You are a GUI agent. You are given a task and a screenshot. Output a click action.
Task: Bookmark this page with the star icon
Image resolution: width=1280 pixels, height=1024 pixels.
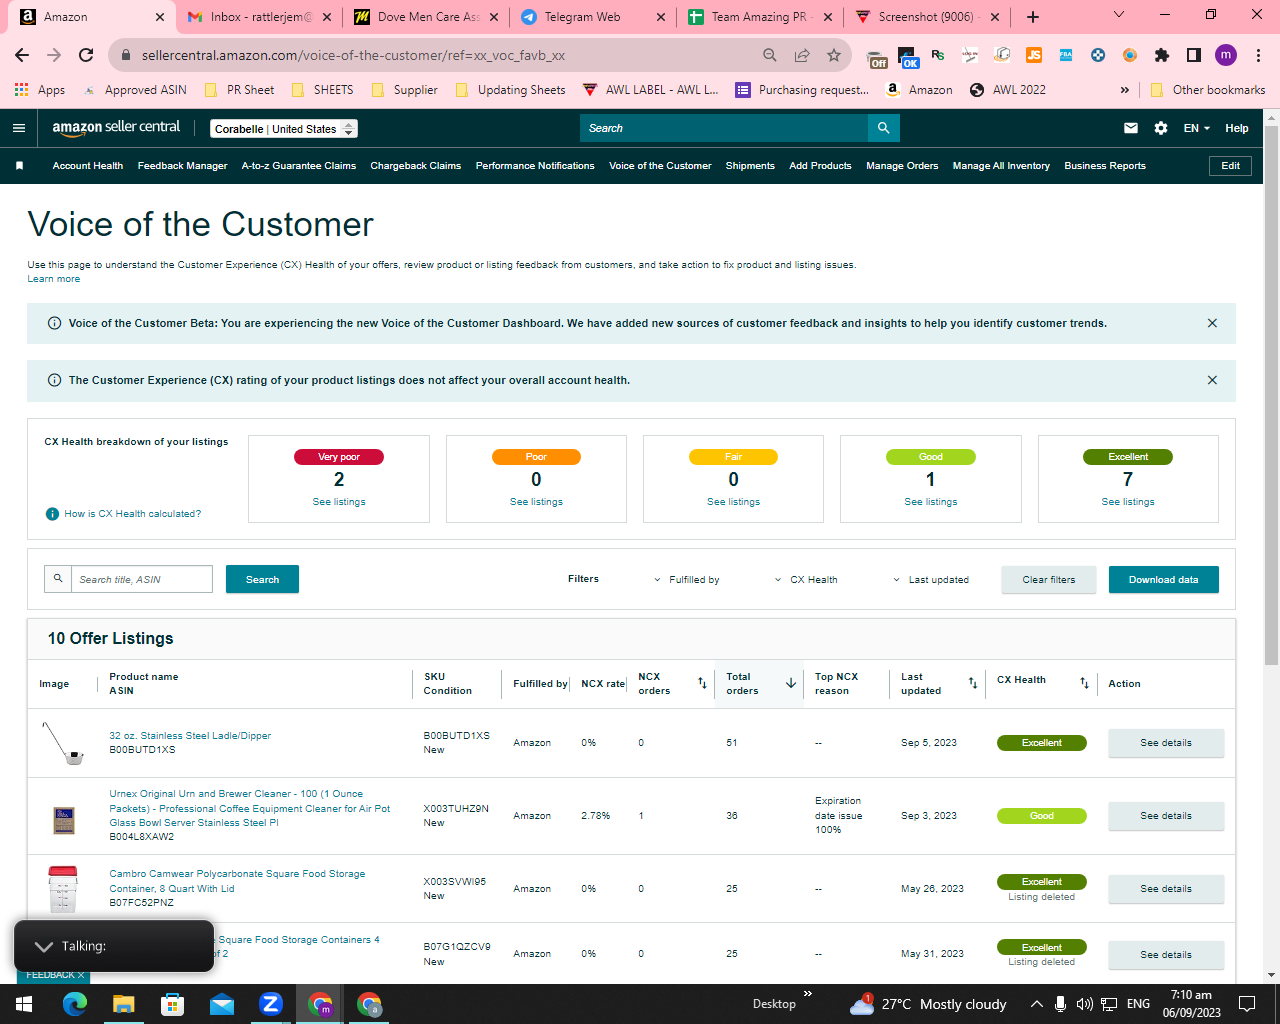pos(834,55)
